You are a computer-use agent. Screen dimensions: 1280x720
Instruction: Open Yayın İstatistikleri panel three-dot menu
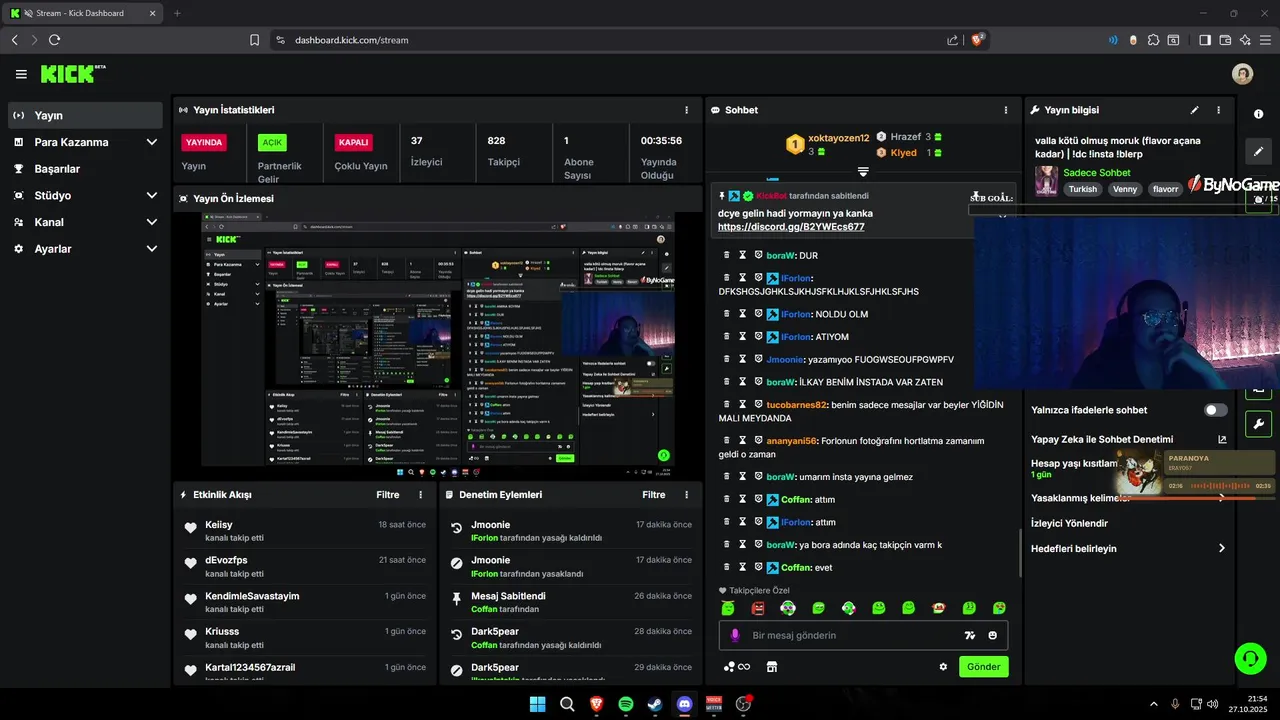(686, 110)
